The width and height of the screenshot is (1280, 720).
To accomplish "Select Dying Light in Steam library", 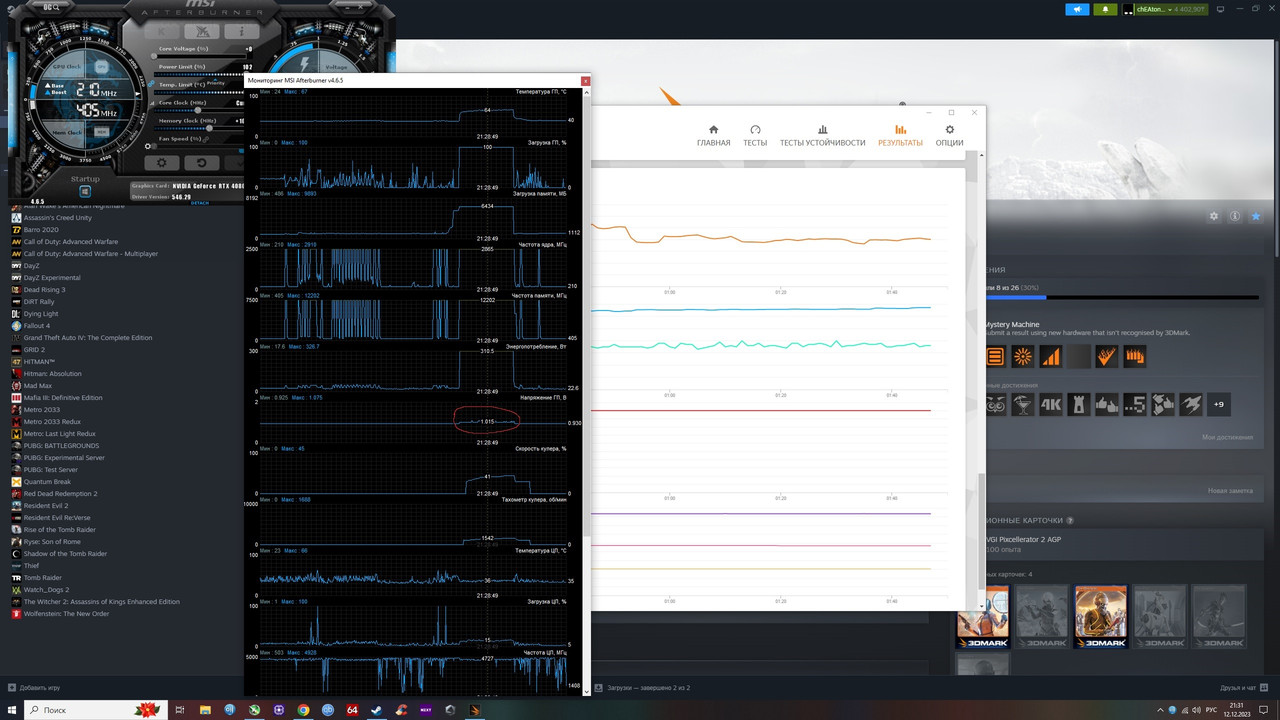I will click(41, 314).
